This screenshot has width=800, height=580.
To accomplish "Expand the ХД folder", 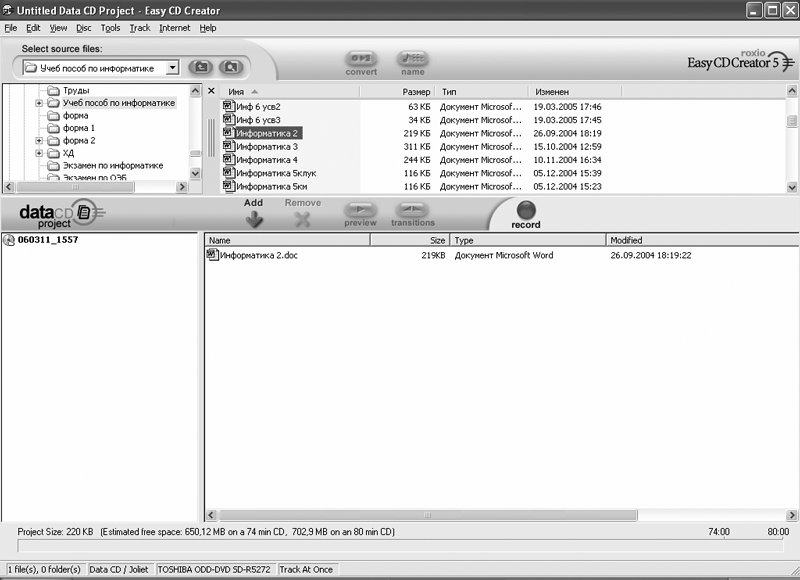I will tap(39, 153).
